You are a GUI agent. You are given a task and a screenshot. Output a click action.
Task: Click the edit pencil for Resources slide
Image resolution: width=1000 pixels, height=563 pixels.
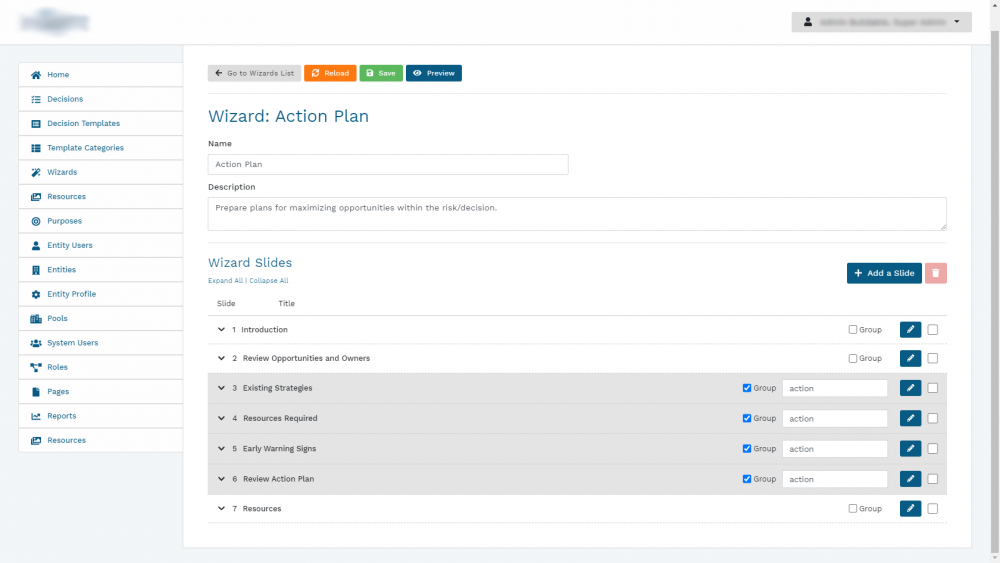(910, 509)
